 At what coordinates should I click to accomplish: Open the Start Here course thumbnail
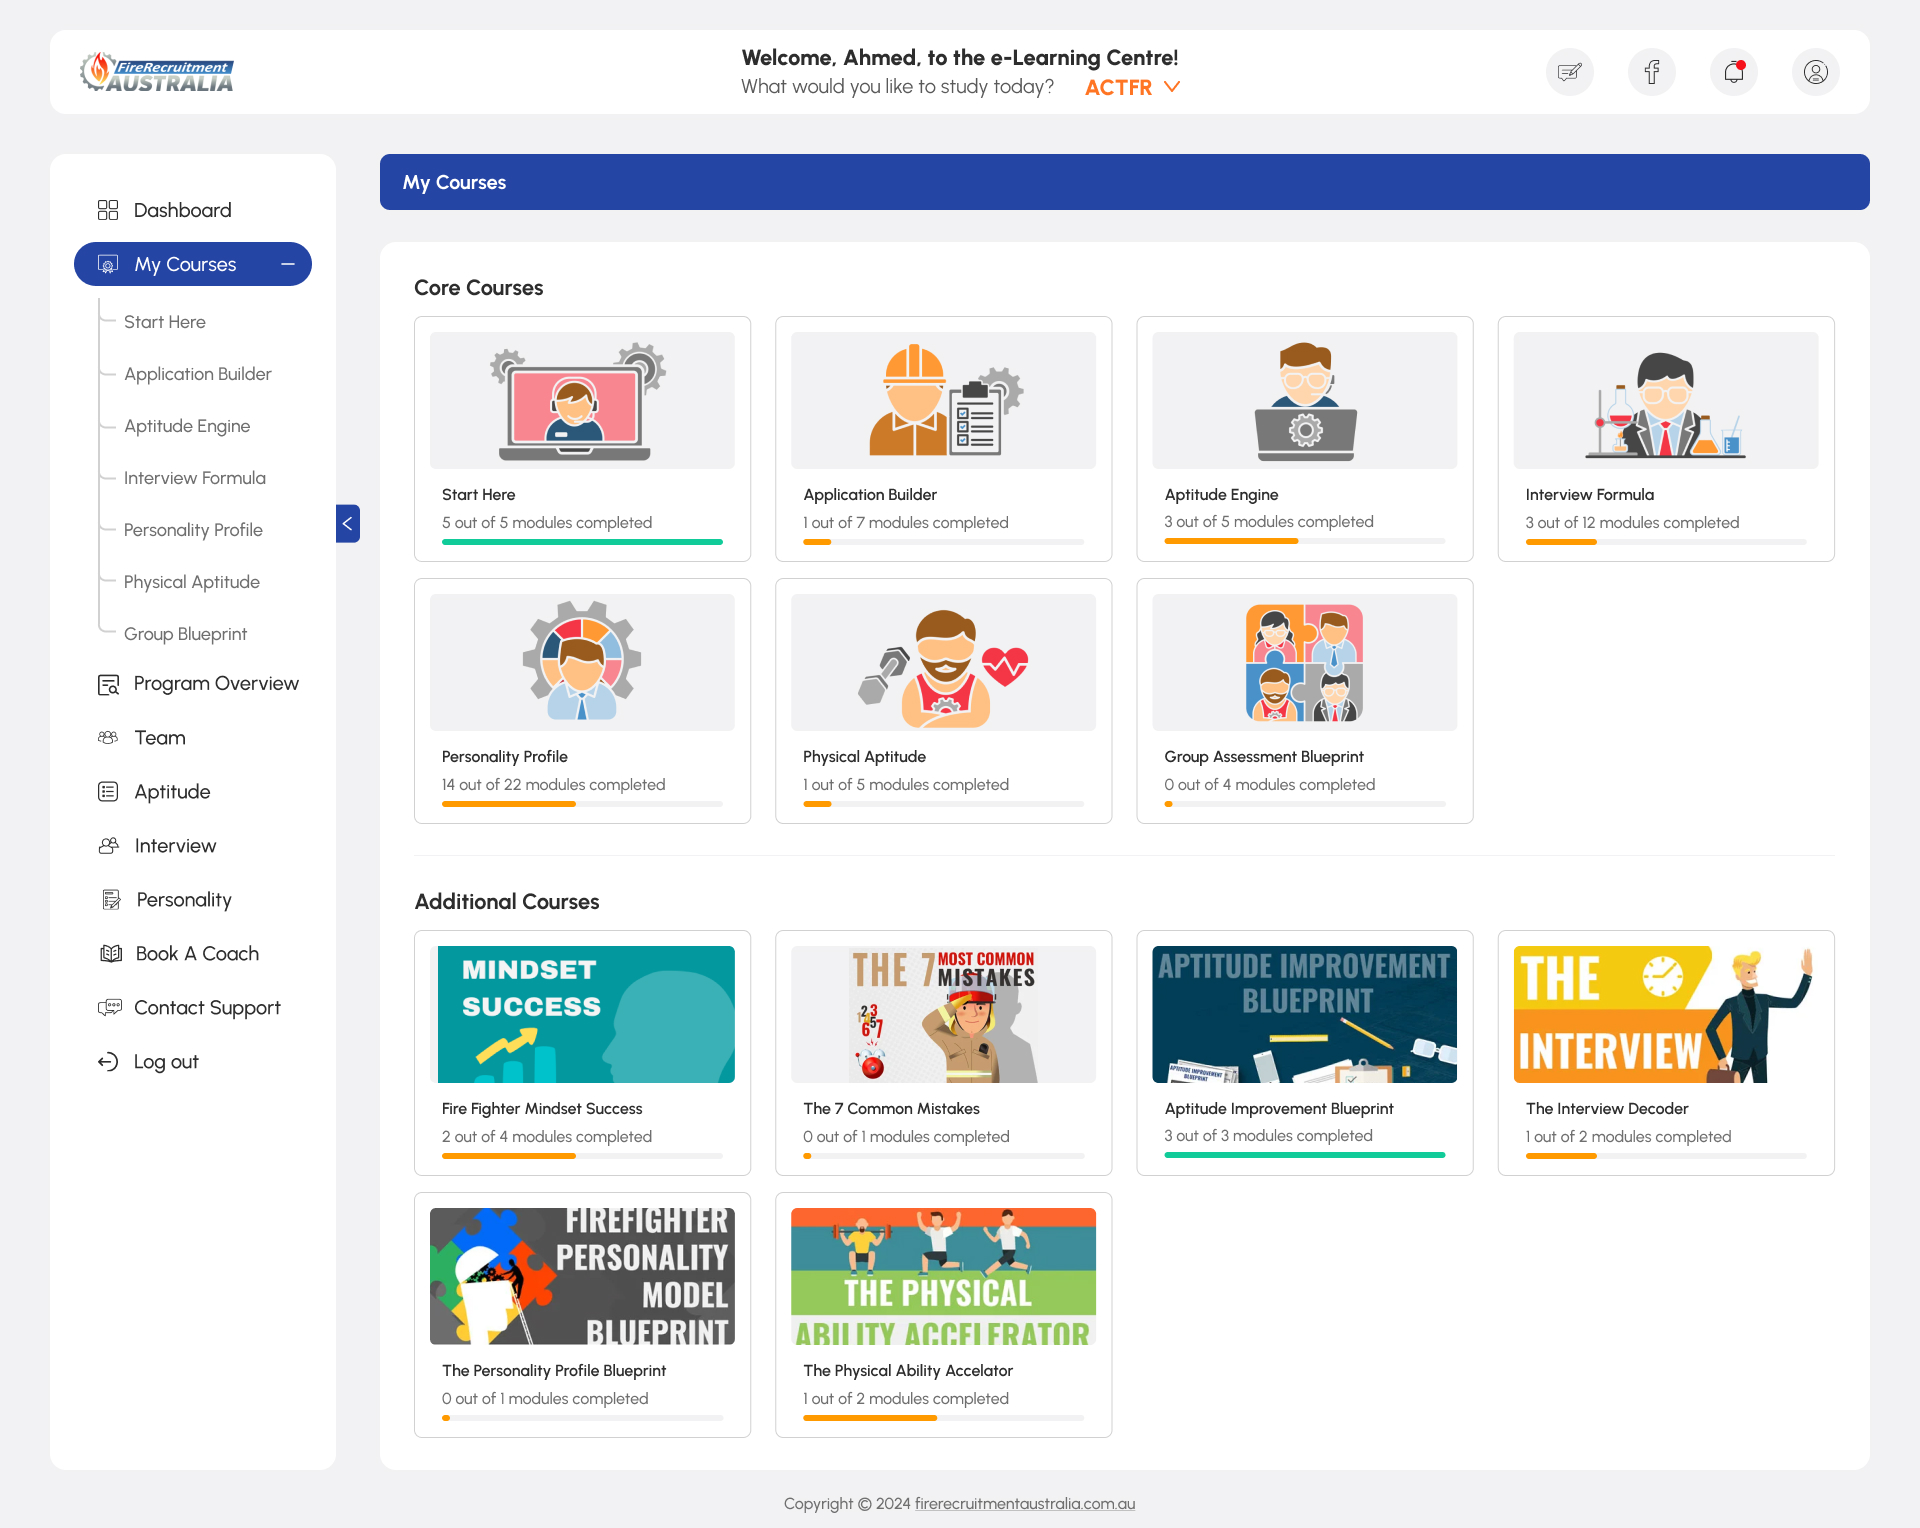[582, 400]
